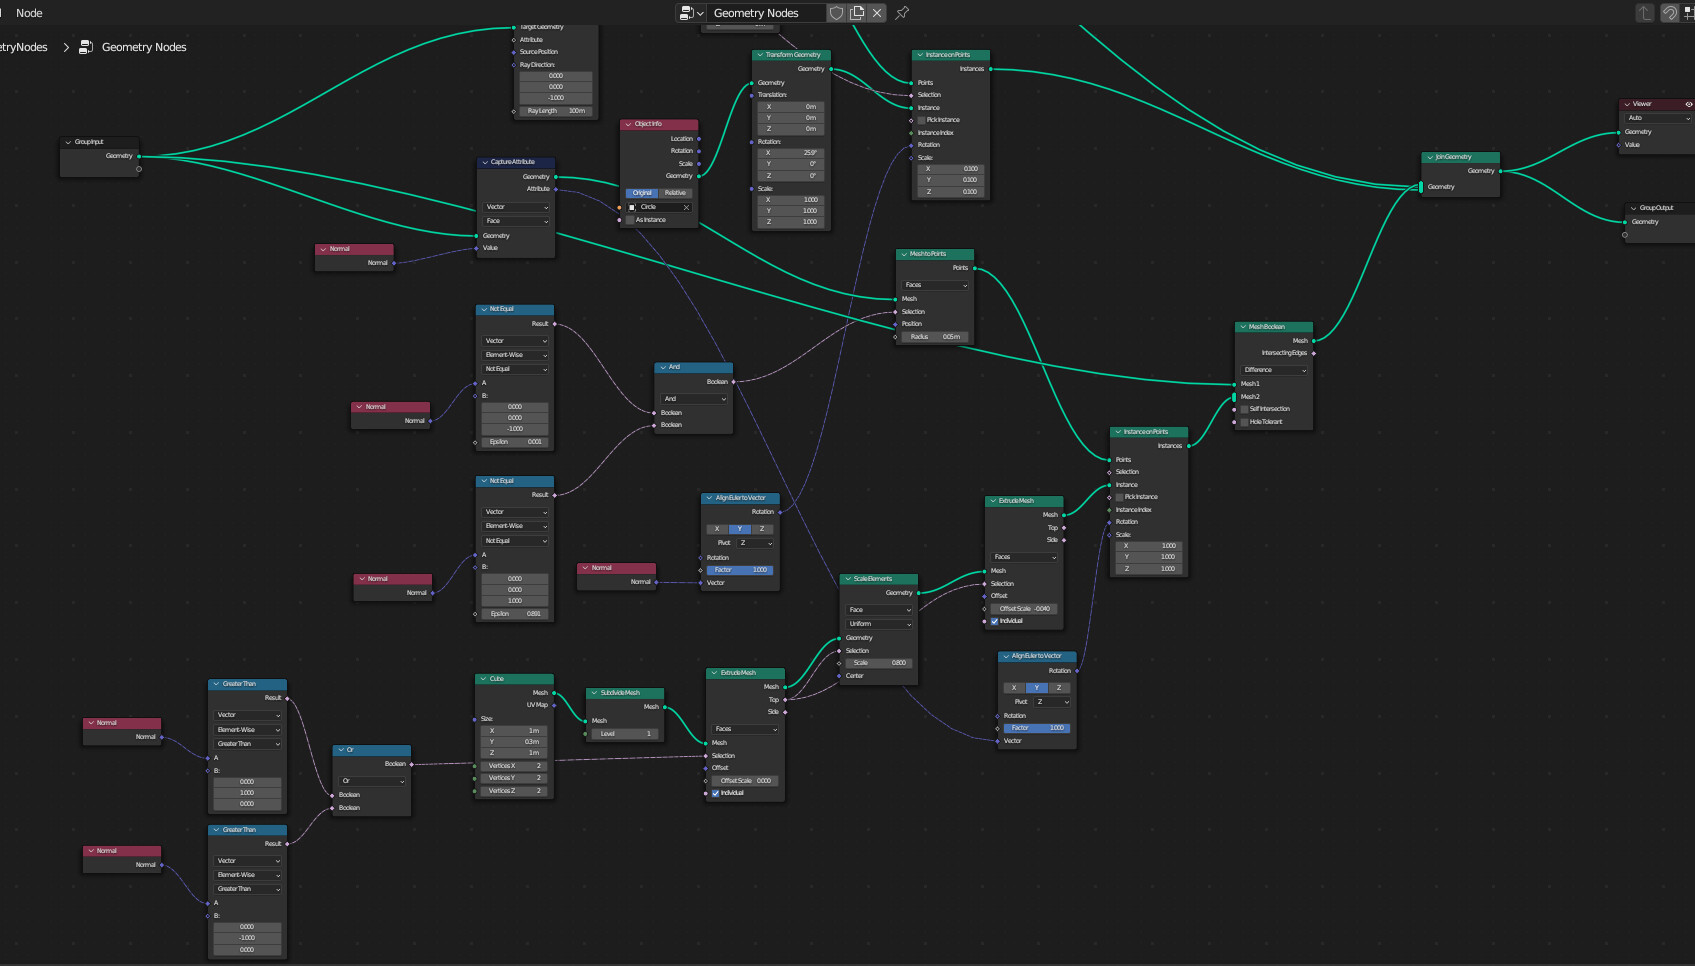Click the Geometry Nodes breadcrumb node-tree icon
The width and height of the screenshot is (1695, 966).
86,47
